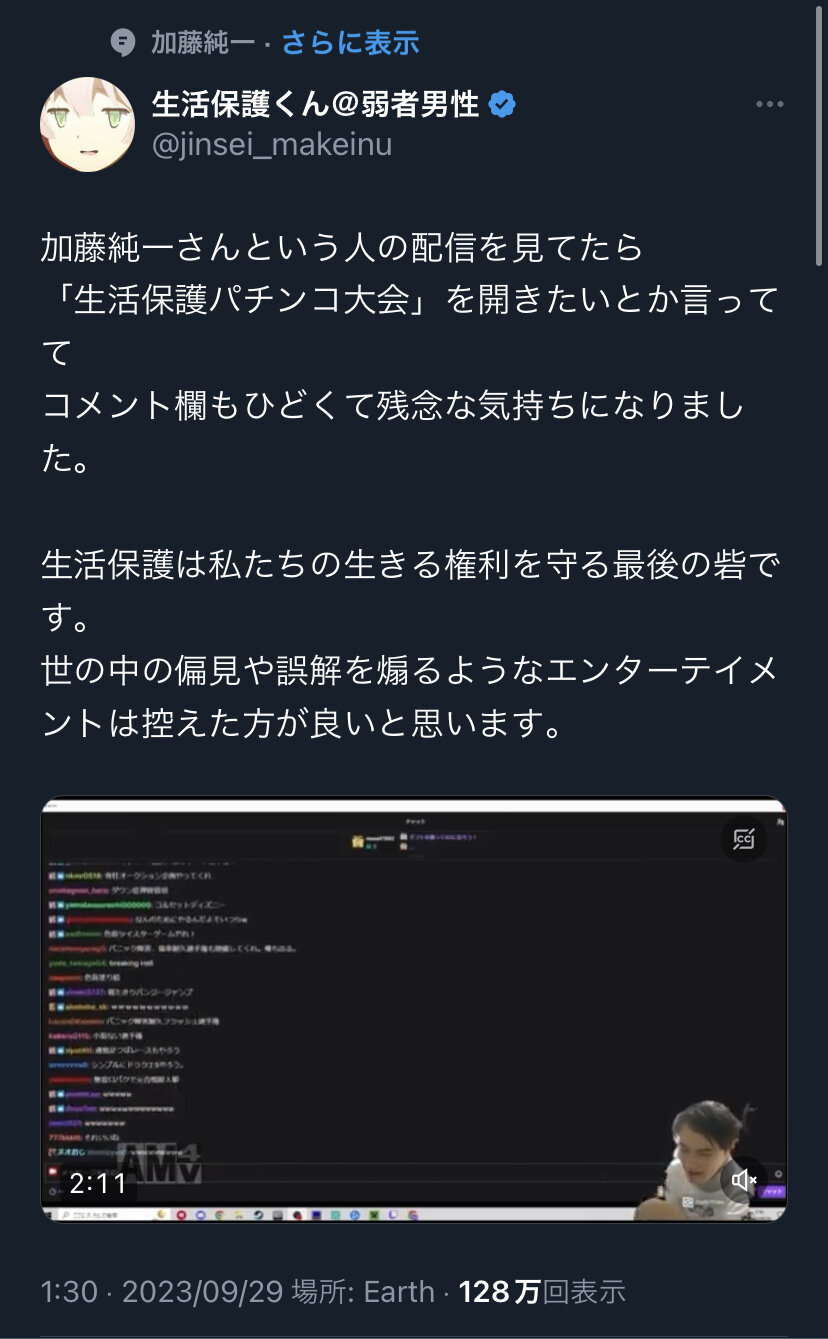Viewport: 828px width, 1339px height.
Task: Tap the topic speech-bubble icon beside 加藤純一
Action: [122, 42]
